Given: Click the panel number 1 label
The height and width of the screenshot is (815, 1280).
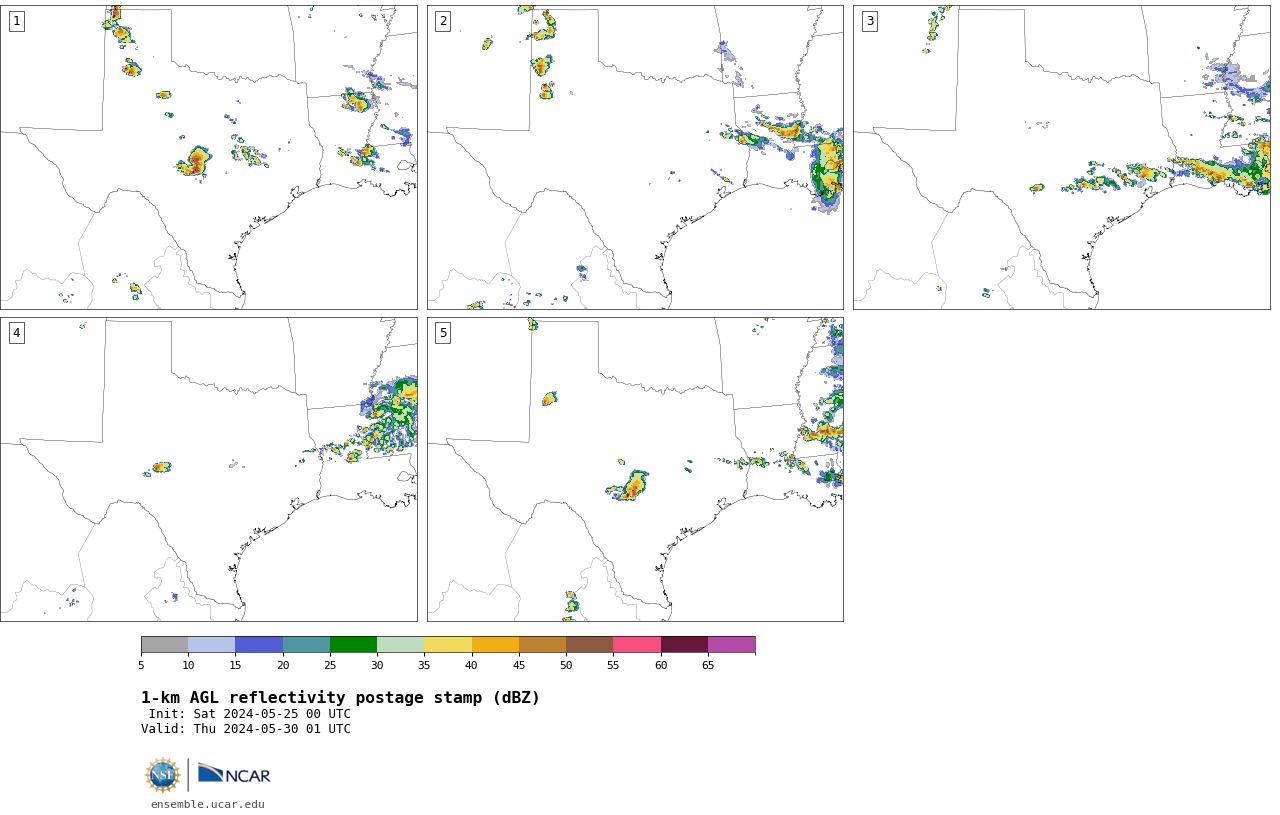Looking at the screenshot, I should point(16,21).
